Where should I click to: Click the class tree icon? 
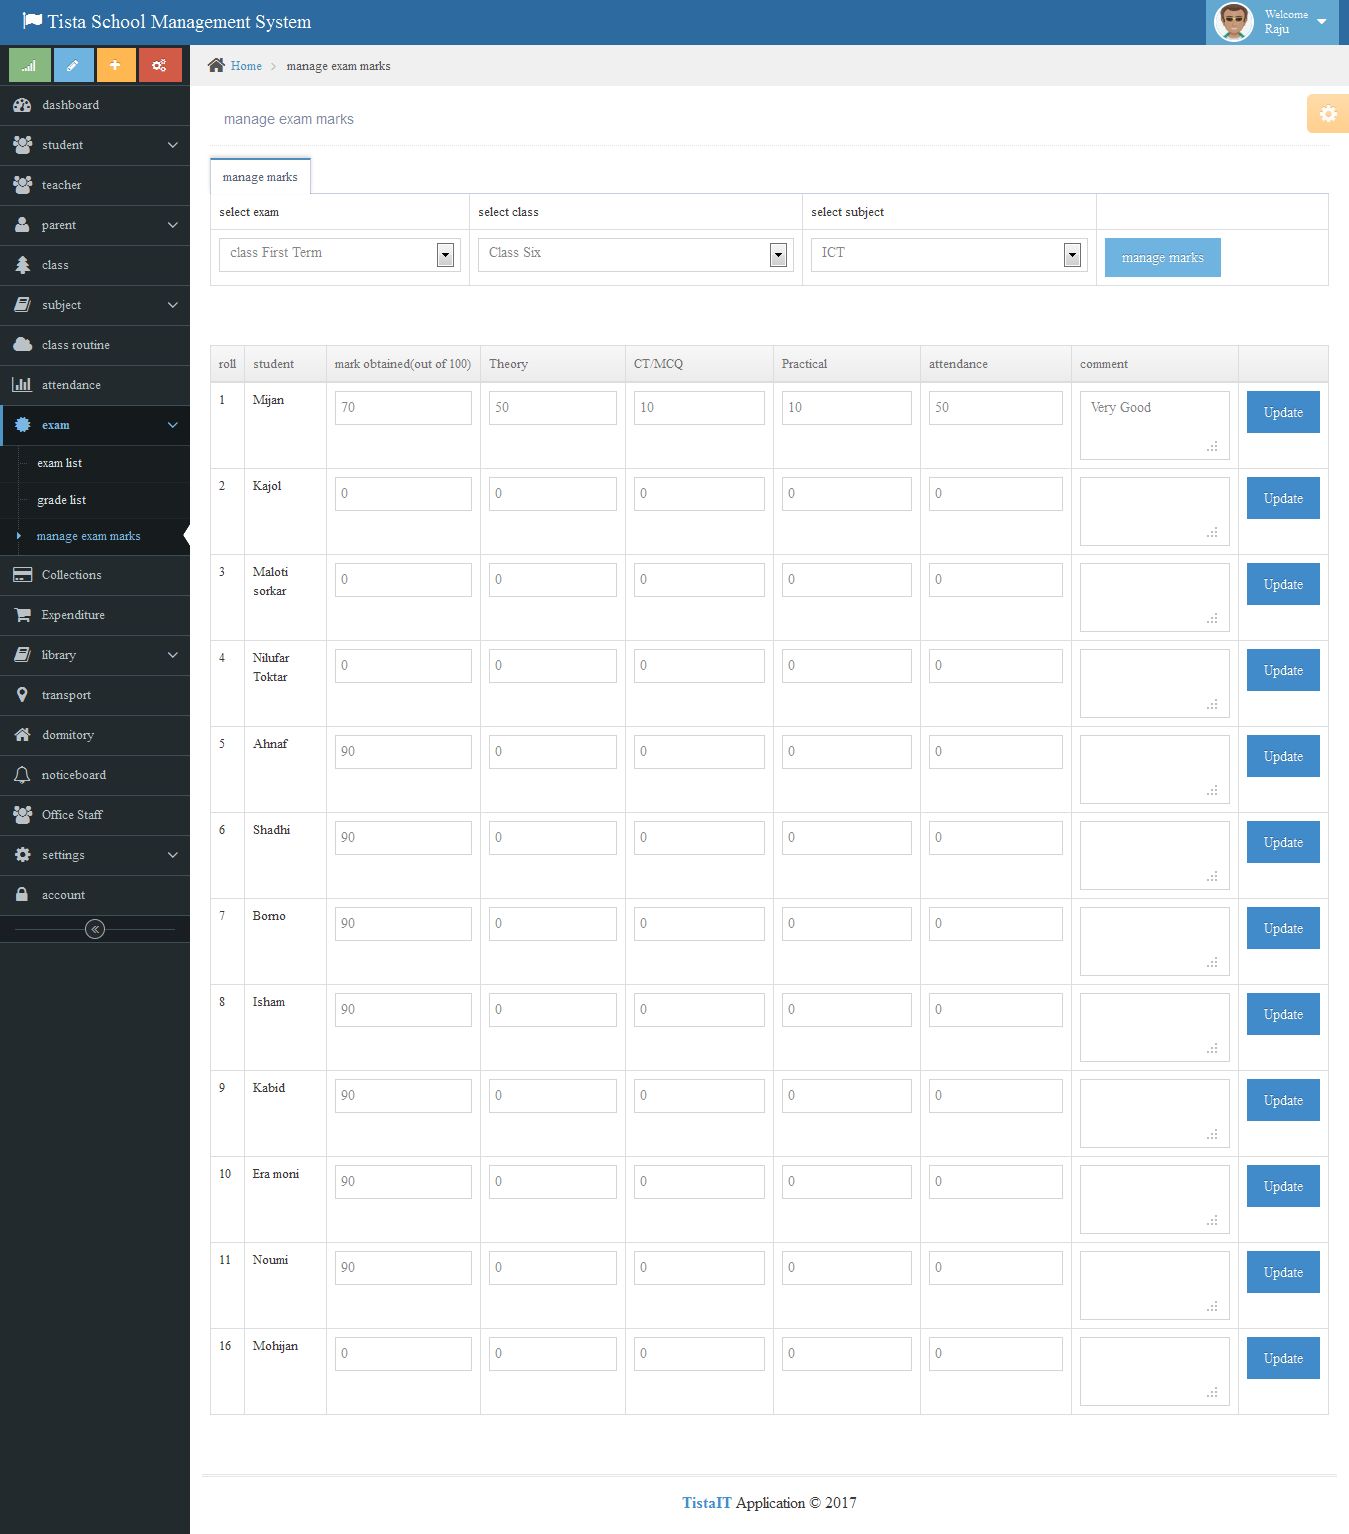(x=22, y=265)
